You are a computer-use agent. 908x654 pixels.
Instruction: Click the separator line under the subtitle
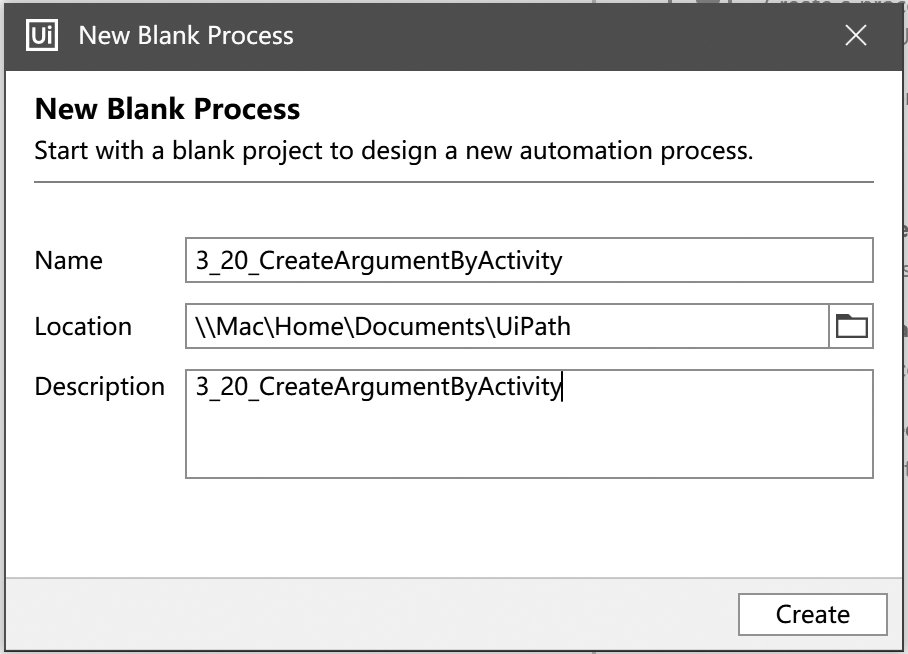453,182
